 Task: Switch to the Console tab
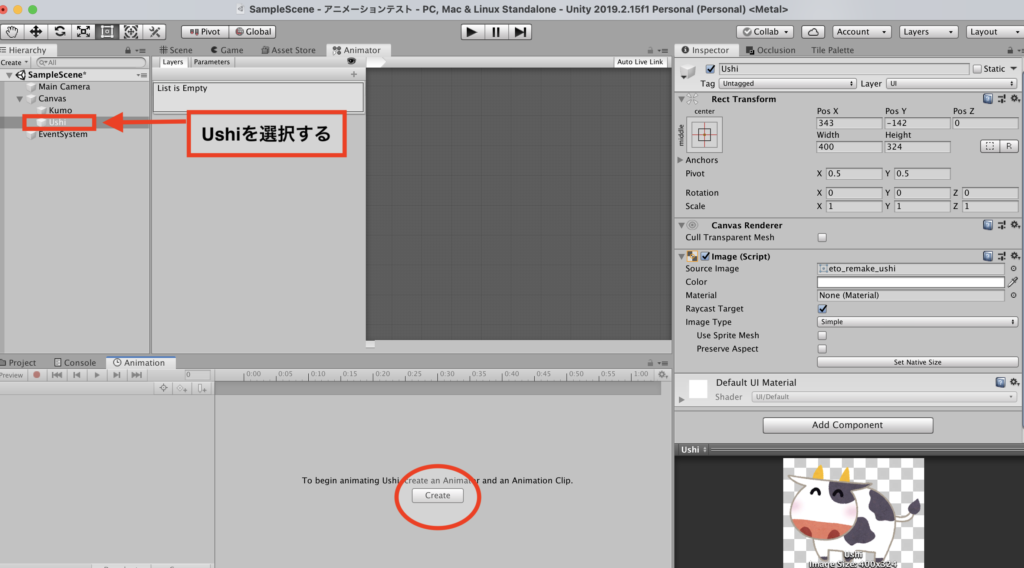(75, 362)
